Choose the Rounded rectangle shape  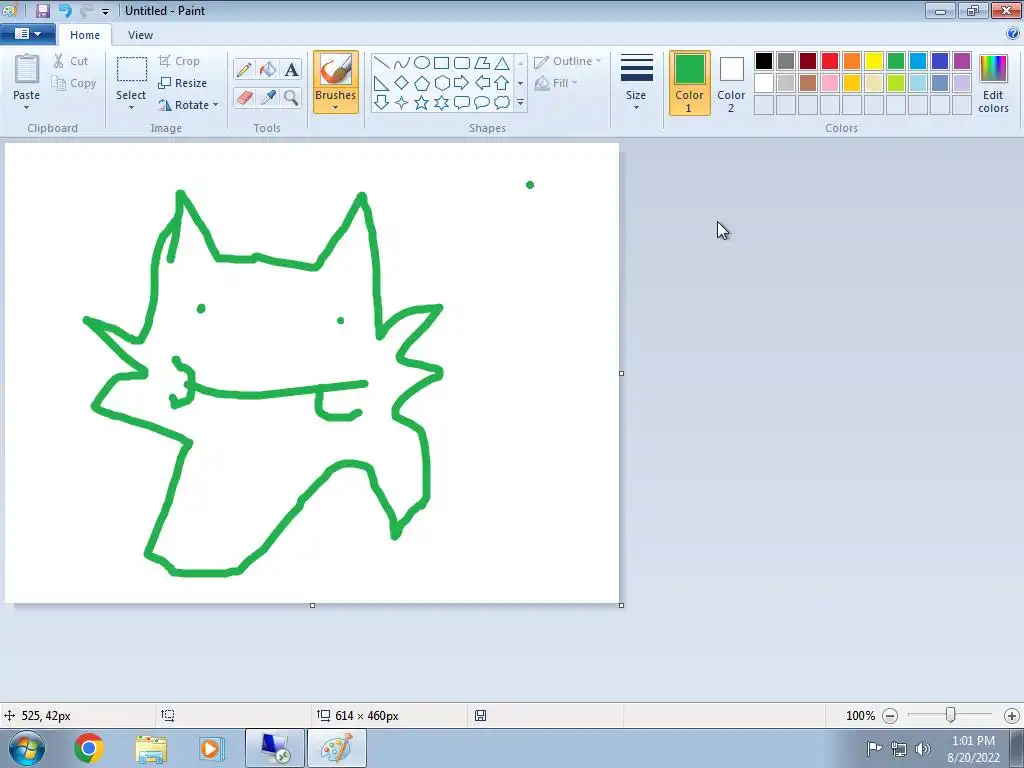(x=462, y=63)
